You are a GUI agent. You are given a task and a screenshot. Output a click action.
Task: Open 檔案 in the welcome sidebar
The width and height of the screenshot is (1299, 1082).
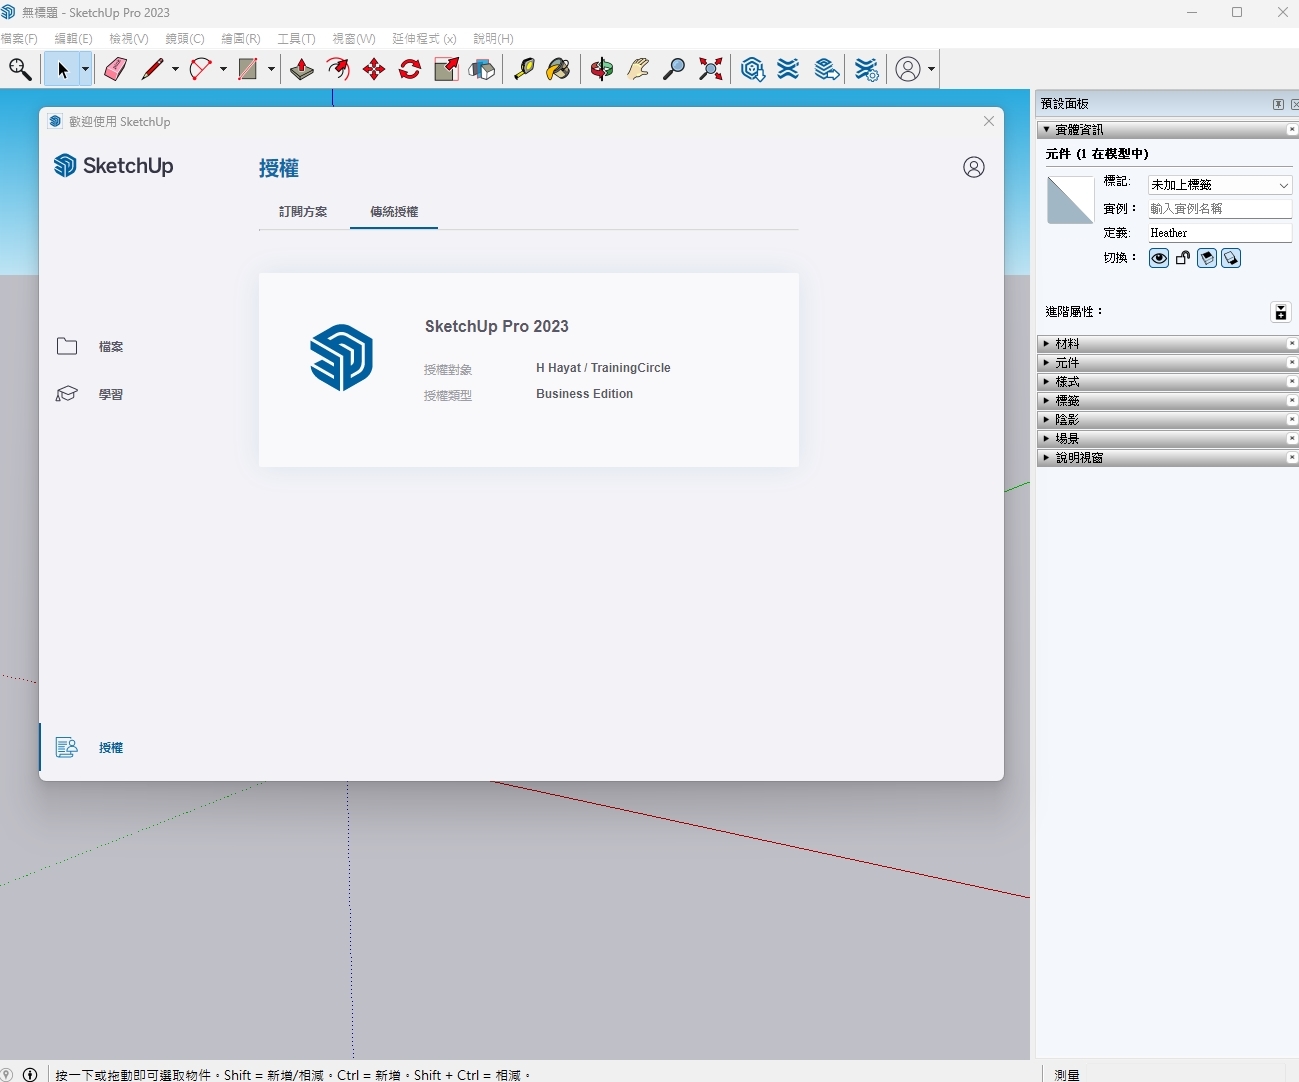110,347
